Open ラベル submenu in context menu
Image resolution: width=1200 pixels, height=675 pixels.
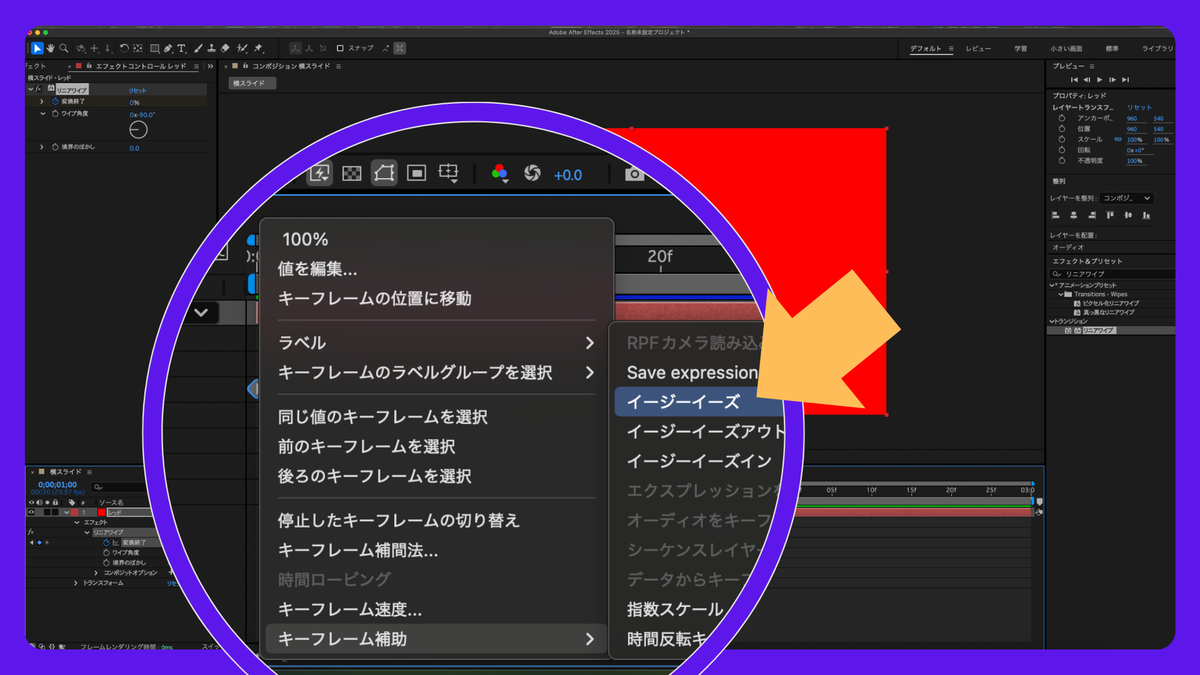(x=436, y=343)
